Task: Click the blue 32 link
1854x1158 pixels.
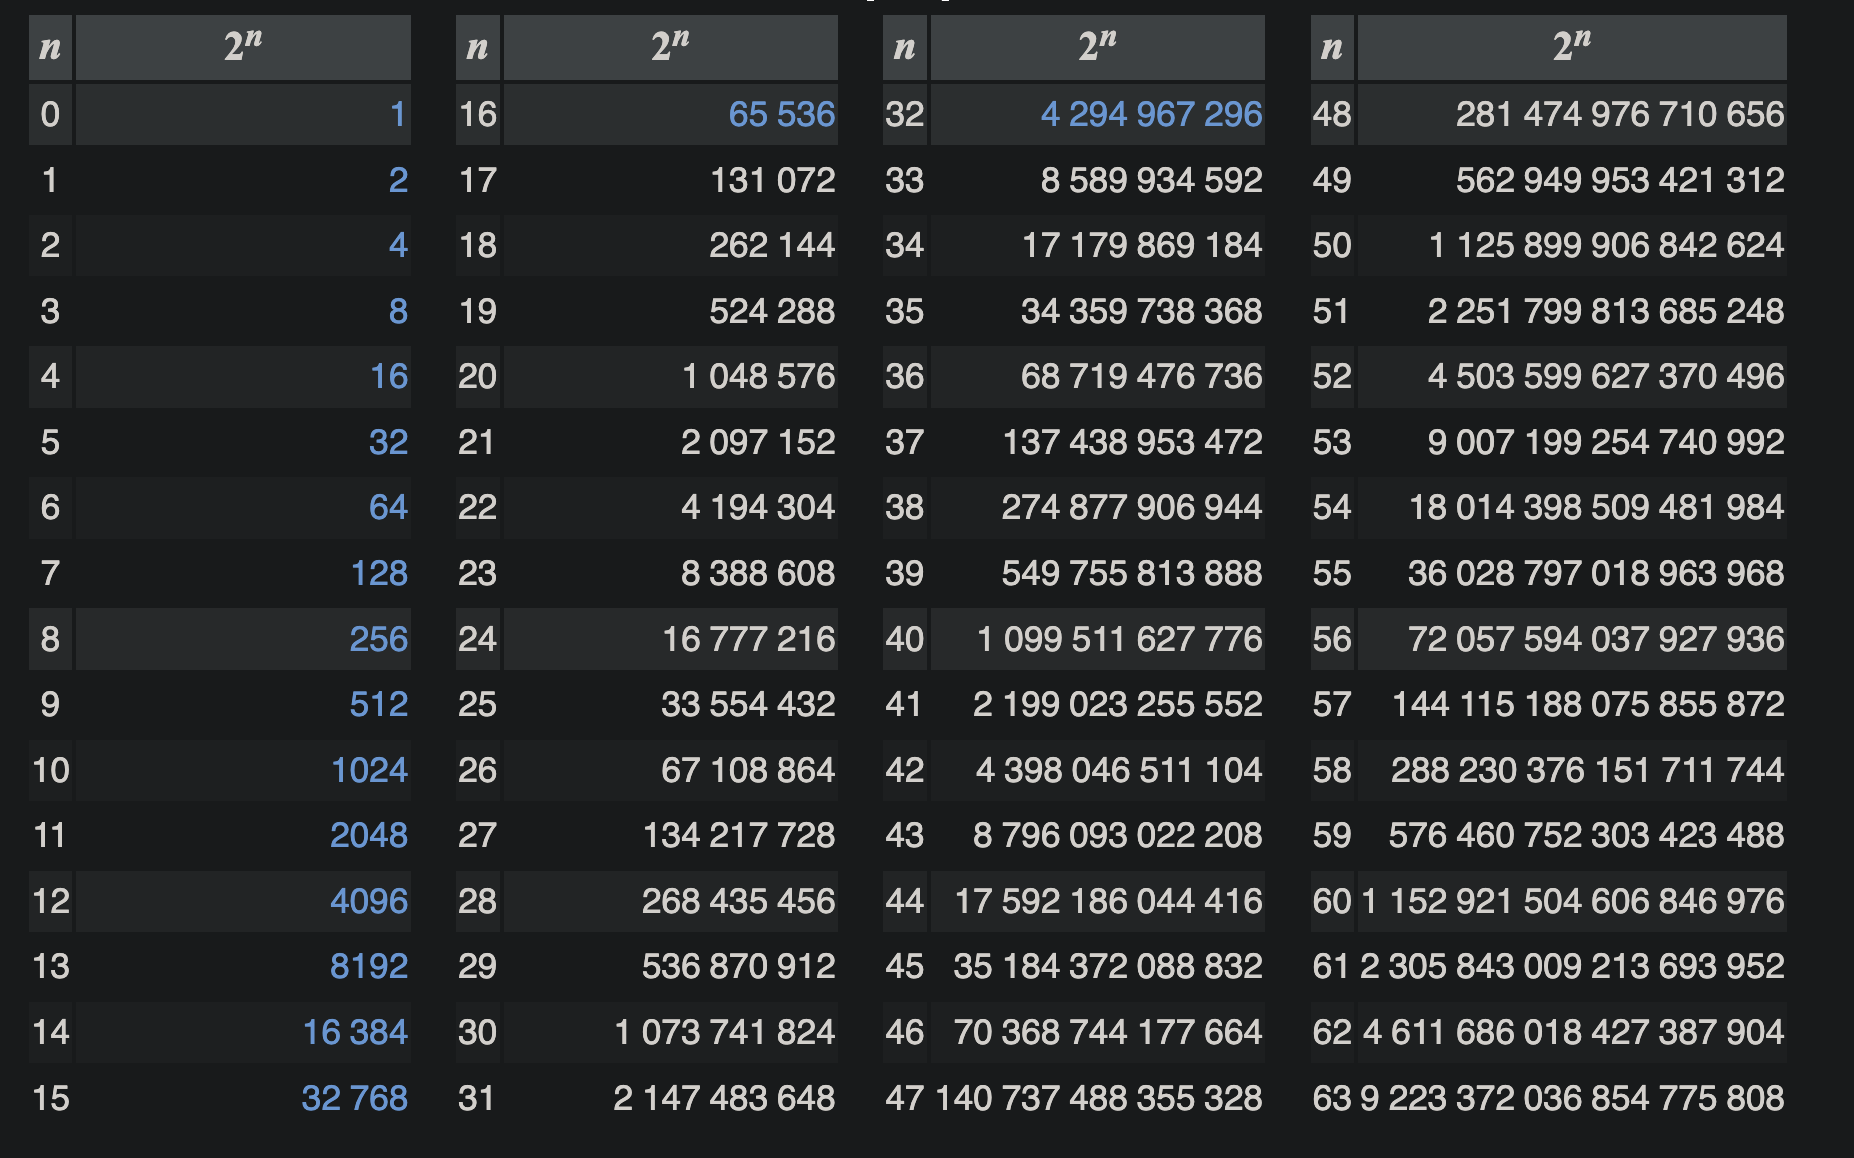Action: (x=390, y=442)
